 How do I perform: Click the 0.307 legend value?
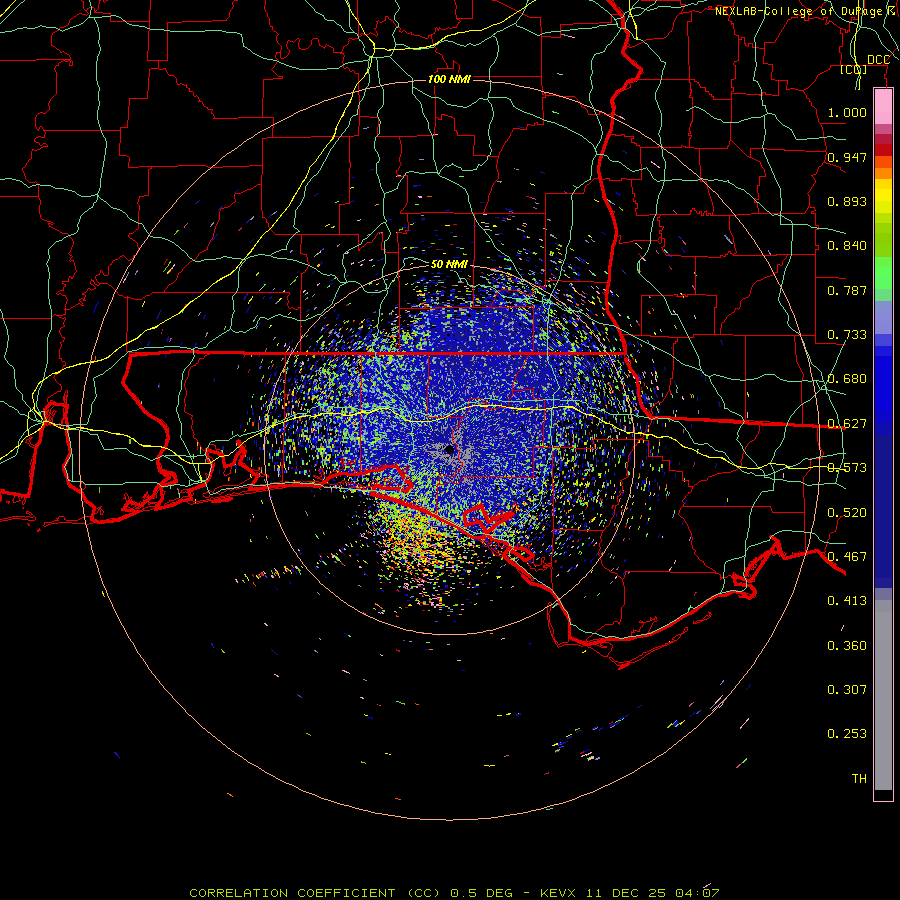(x=847, y=689)
